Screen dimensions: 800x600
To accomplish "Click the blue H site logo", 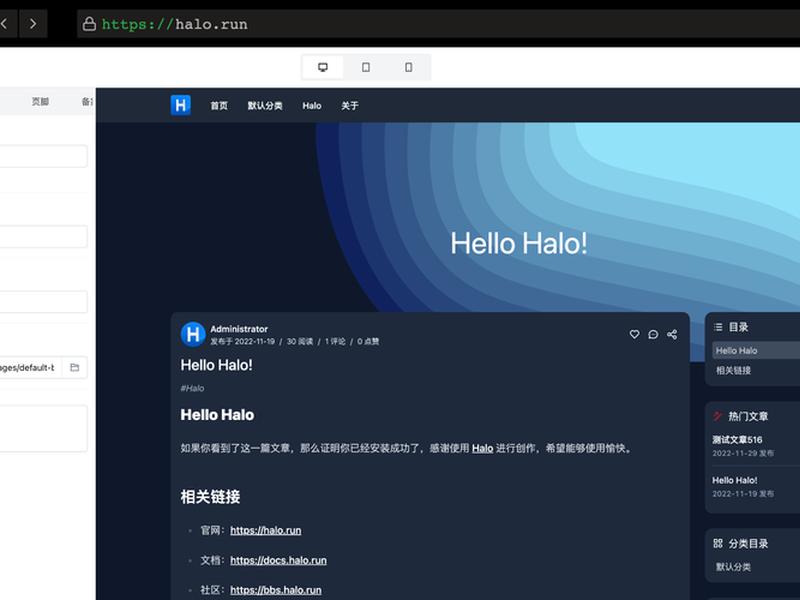I will click(x=181, y=105).
